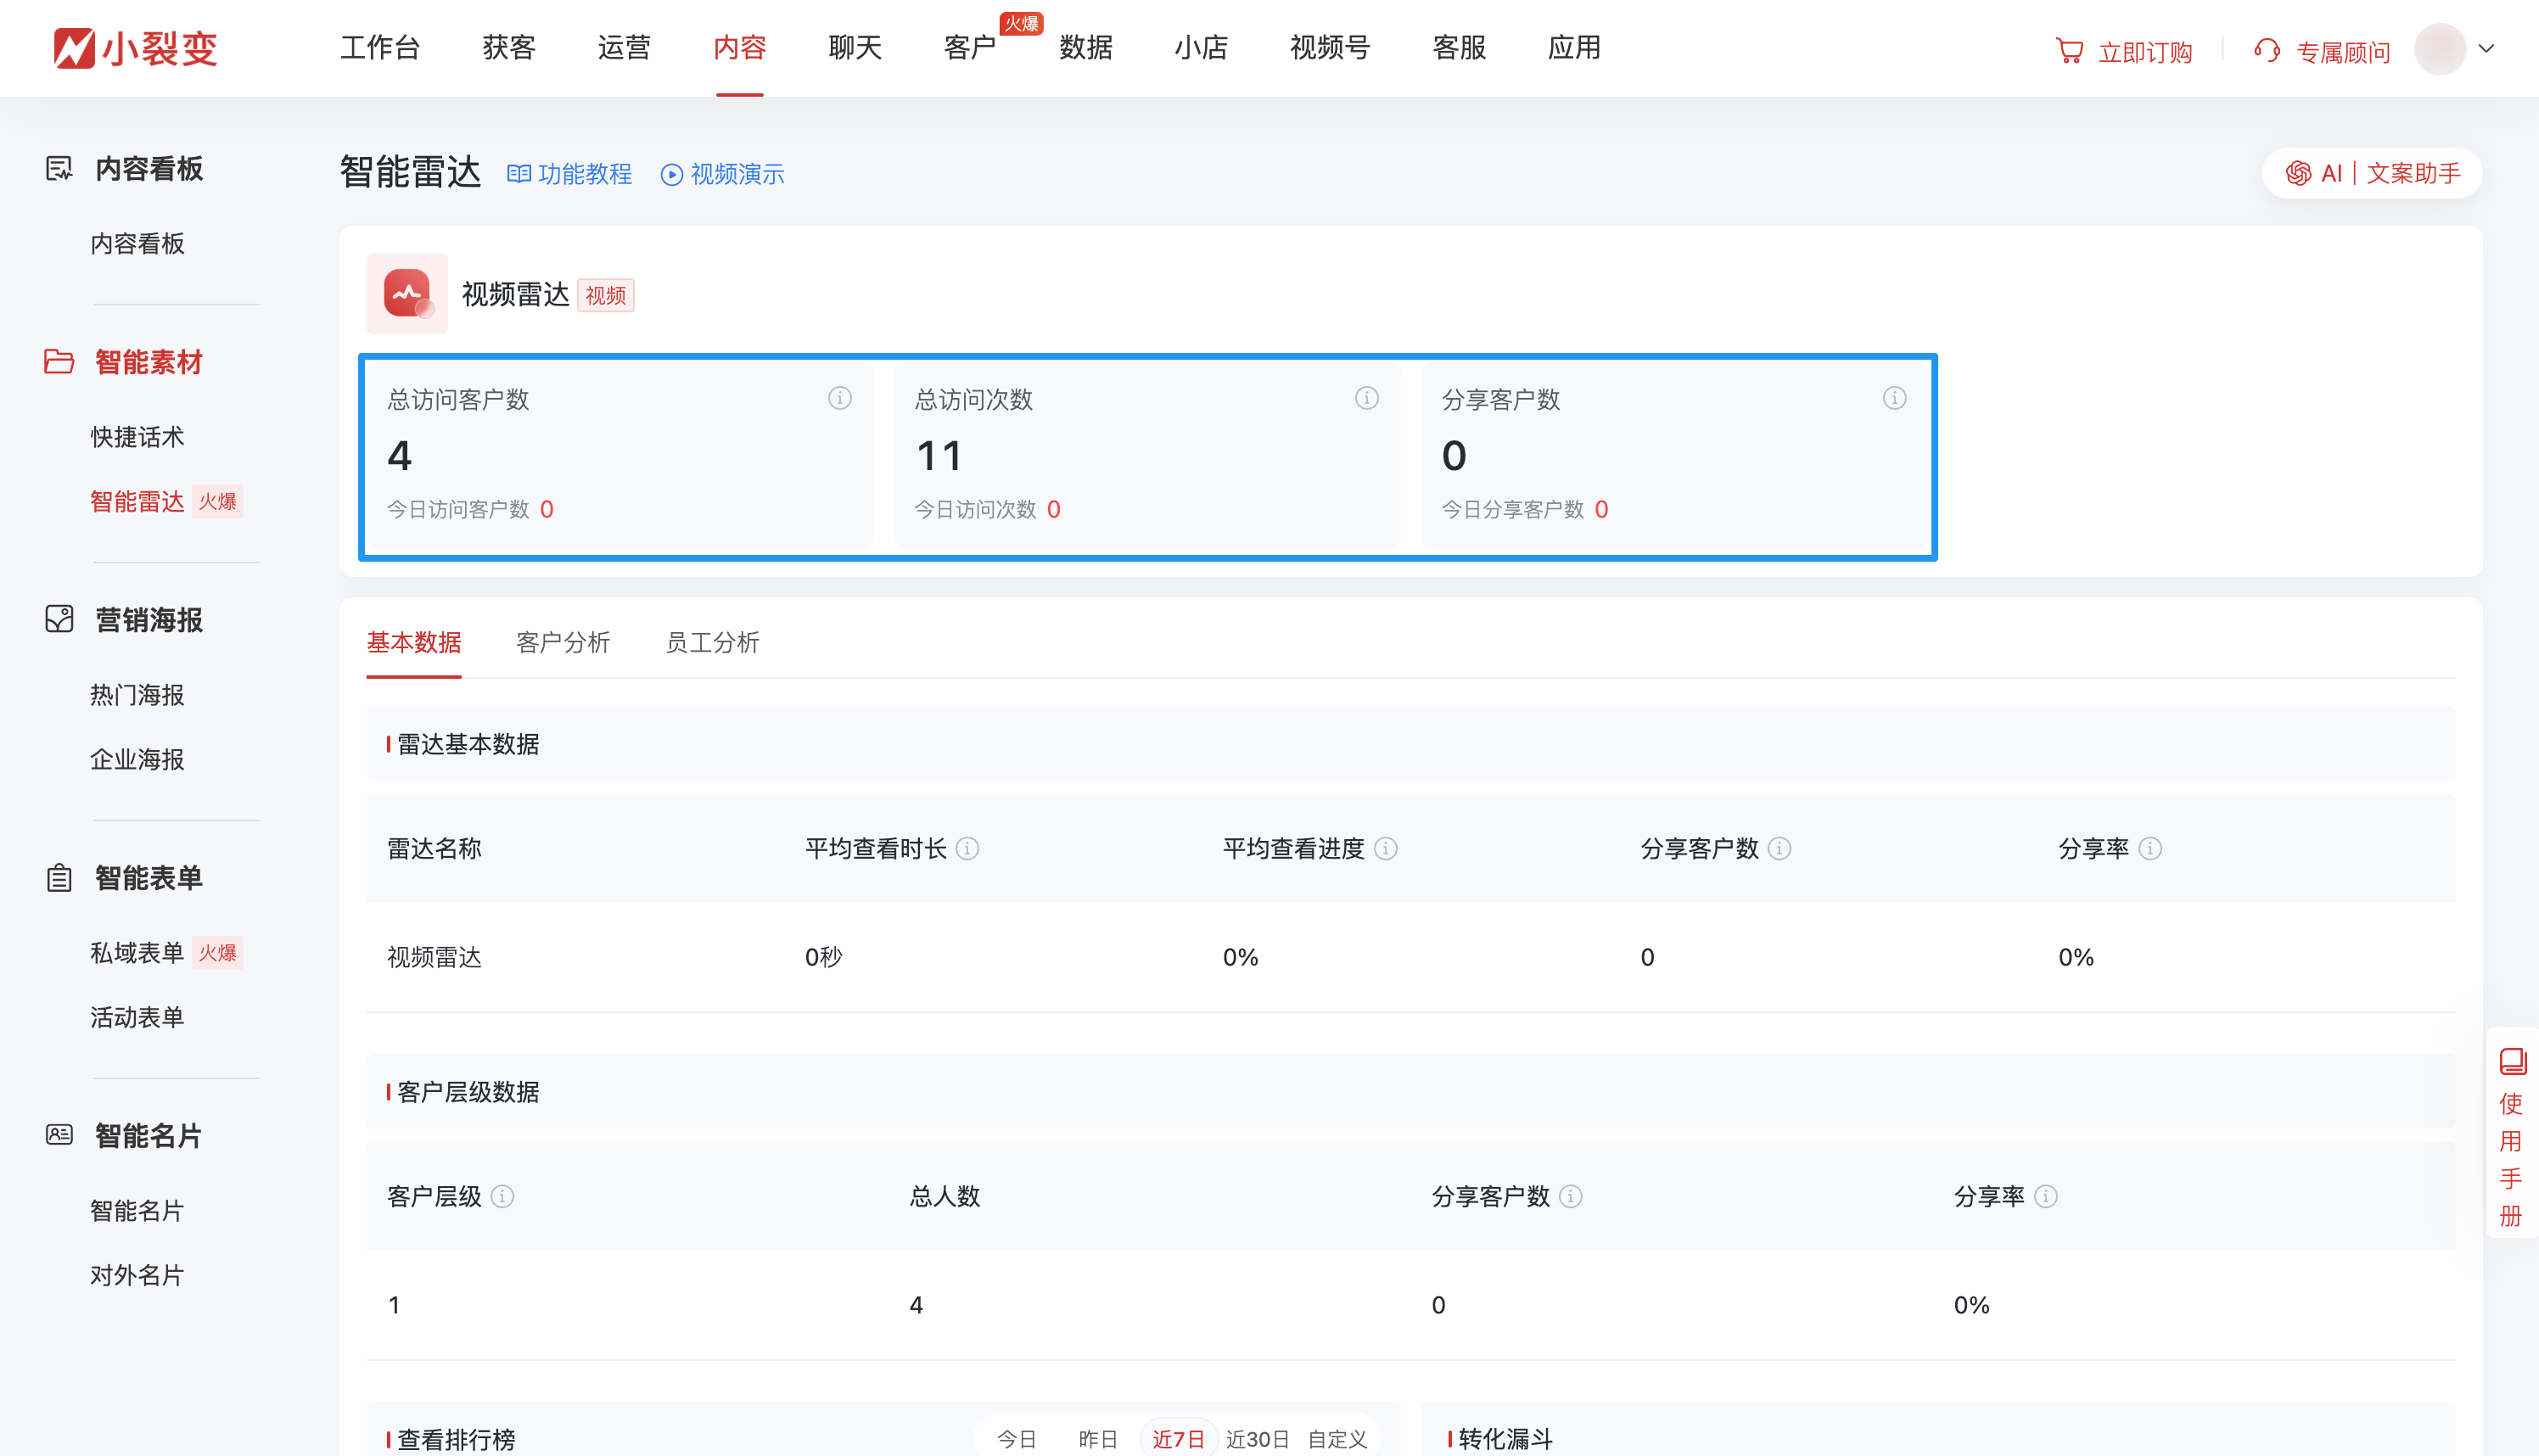Viewport: 2539px width, 1456px height.
Task: Click the 小裂变 logo
Action: coord(136,48)
